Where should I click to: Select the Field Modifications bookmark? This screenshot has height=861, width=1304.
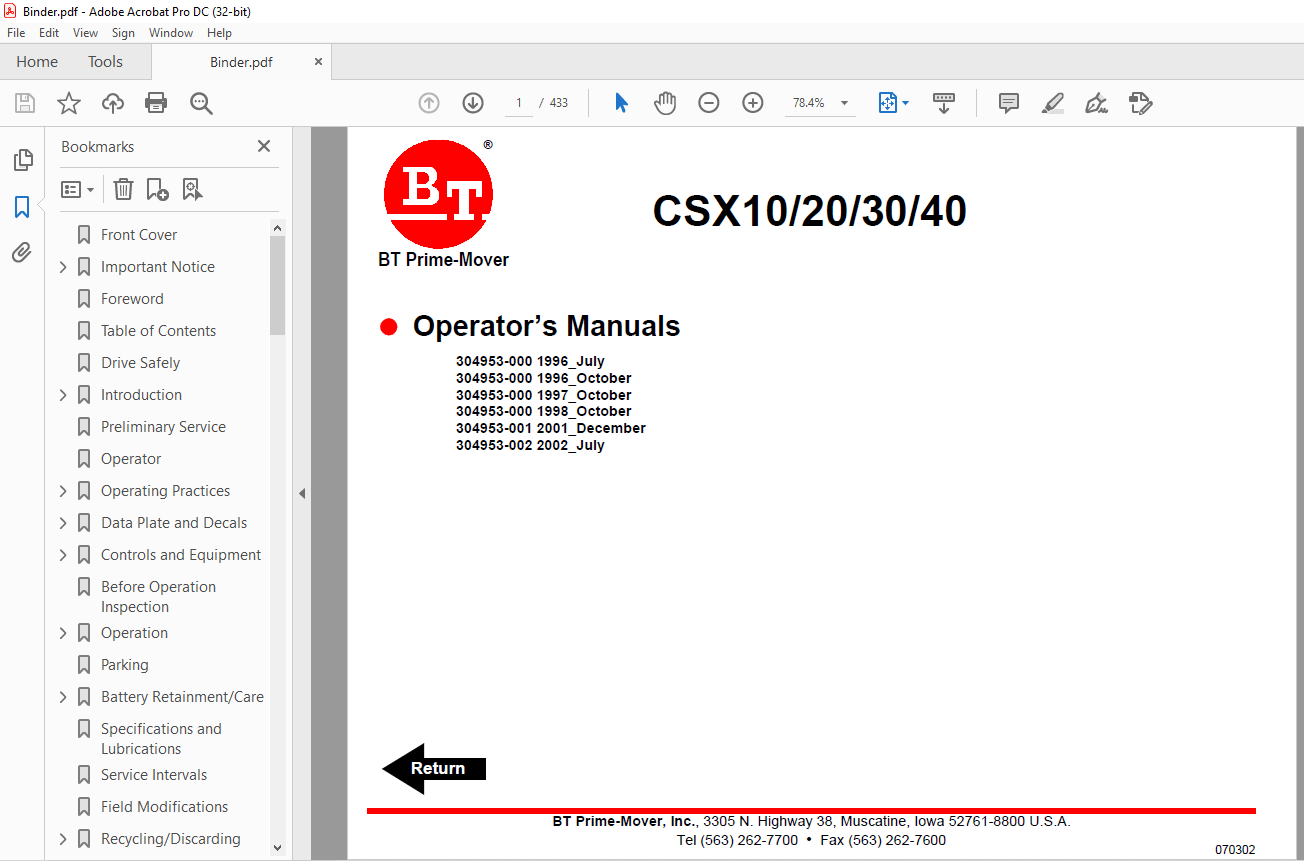(x=164, y=807)
